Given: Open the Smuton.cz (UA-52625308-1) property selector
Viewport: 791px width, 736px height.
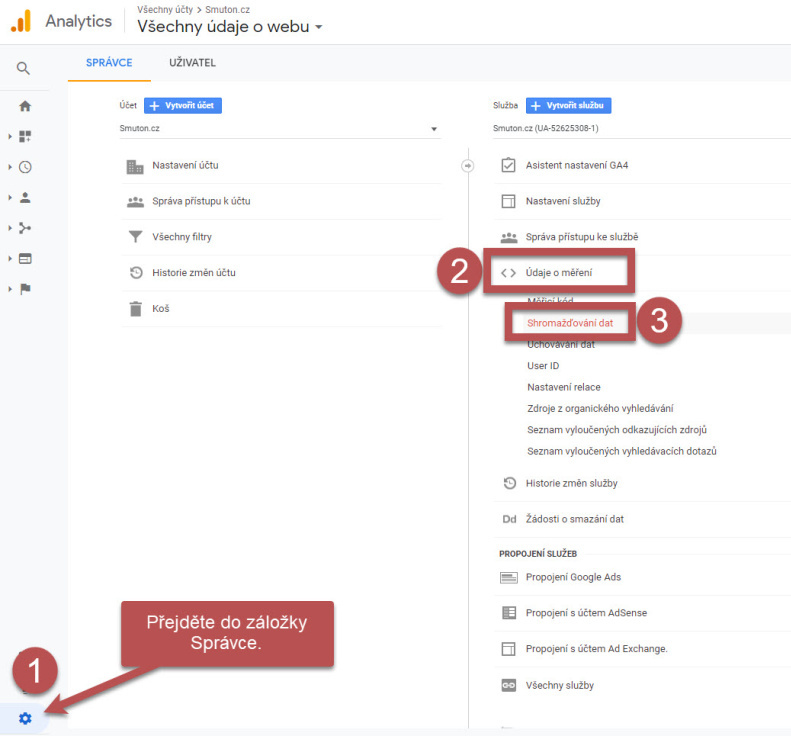Looking at the screenshot, I should (642, 129).
